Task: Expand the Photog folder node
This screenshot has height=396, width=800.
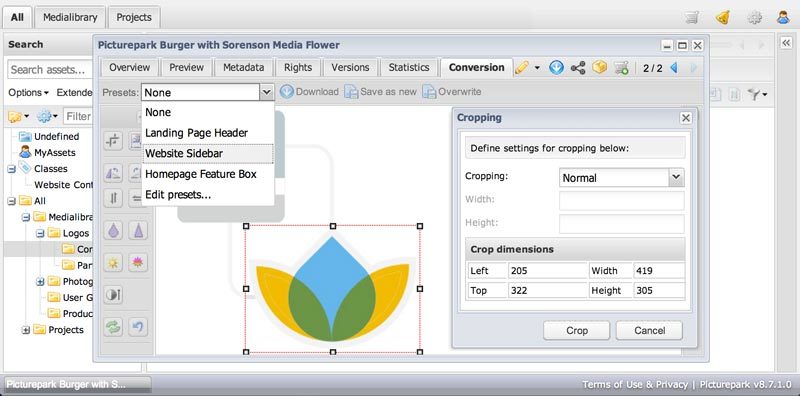Action: coord(40,282)
